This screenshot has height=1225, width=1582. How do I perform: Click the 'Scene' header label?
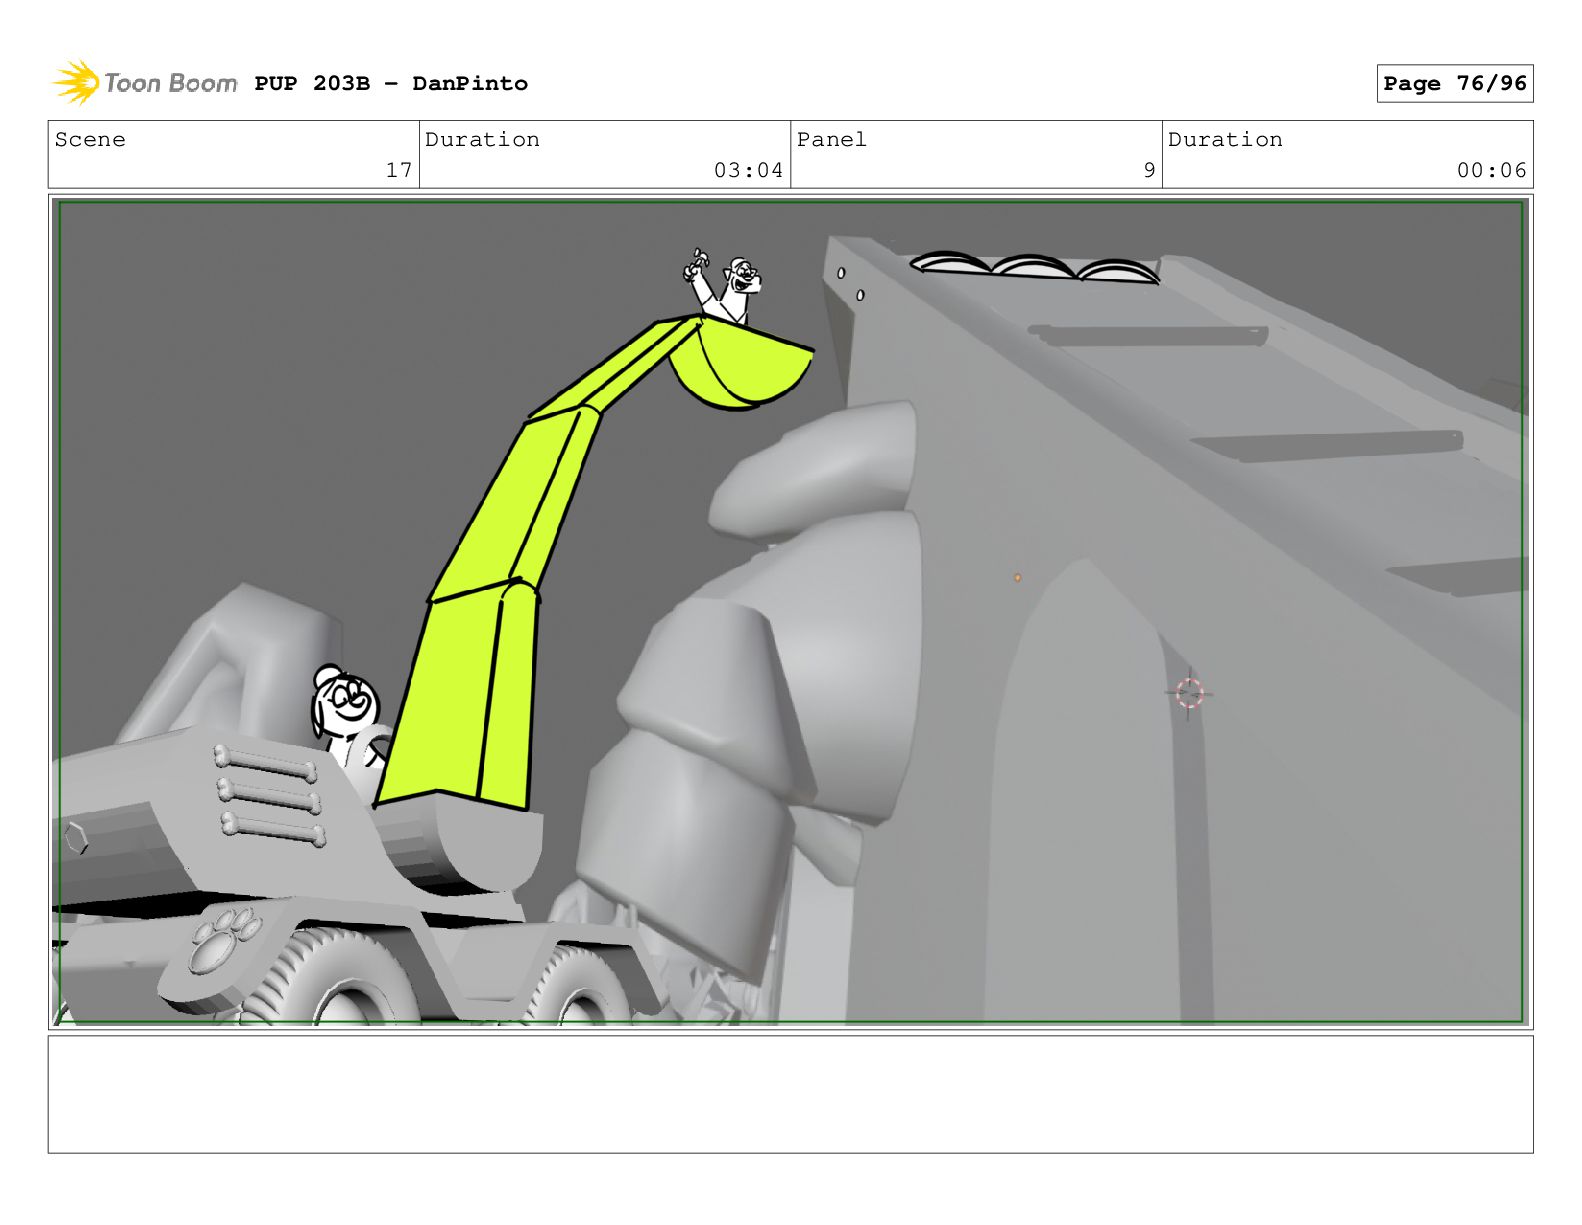pos(91,140)
